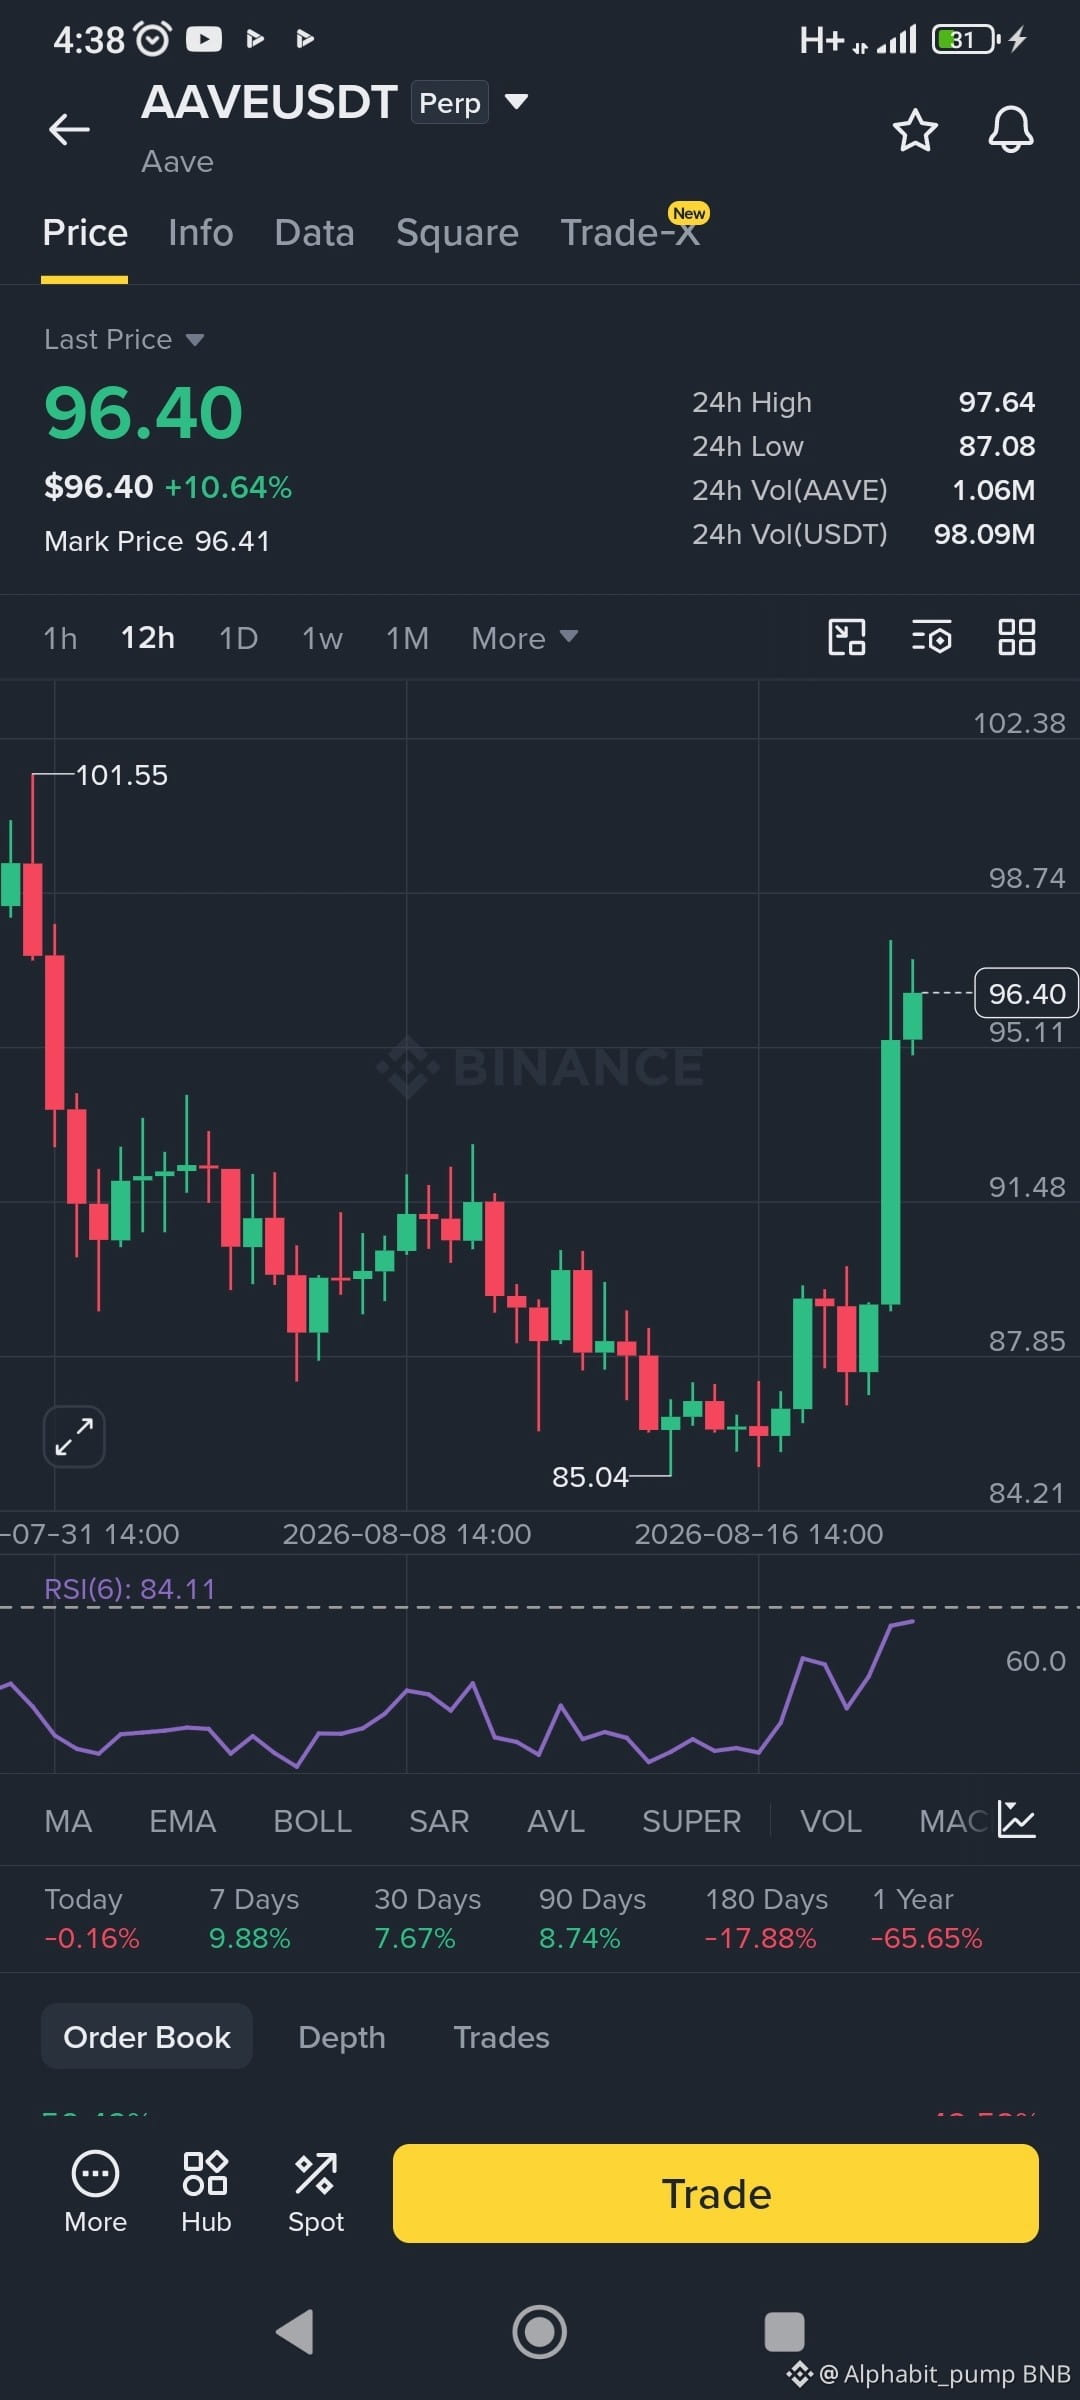1080x2400 pixels.
Task: Click the battery indicator in status bar
Action: click(x=966, y=39)
